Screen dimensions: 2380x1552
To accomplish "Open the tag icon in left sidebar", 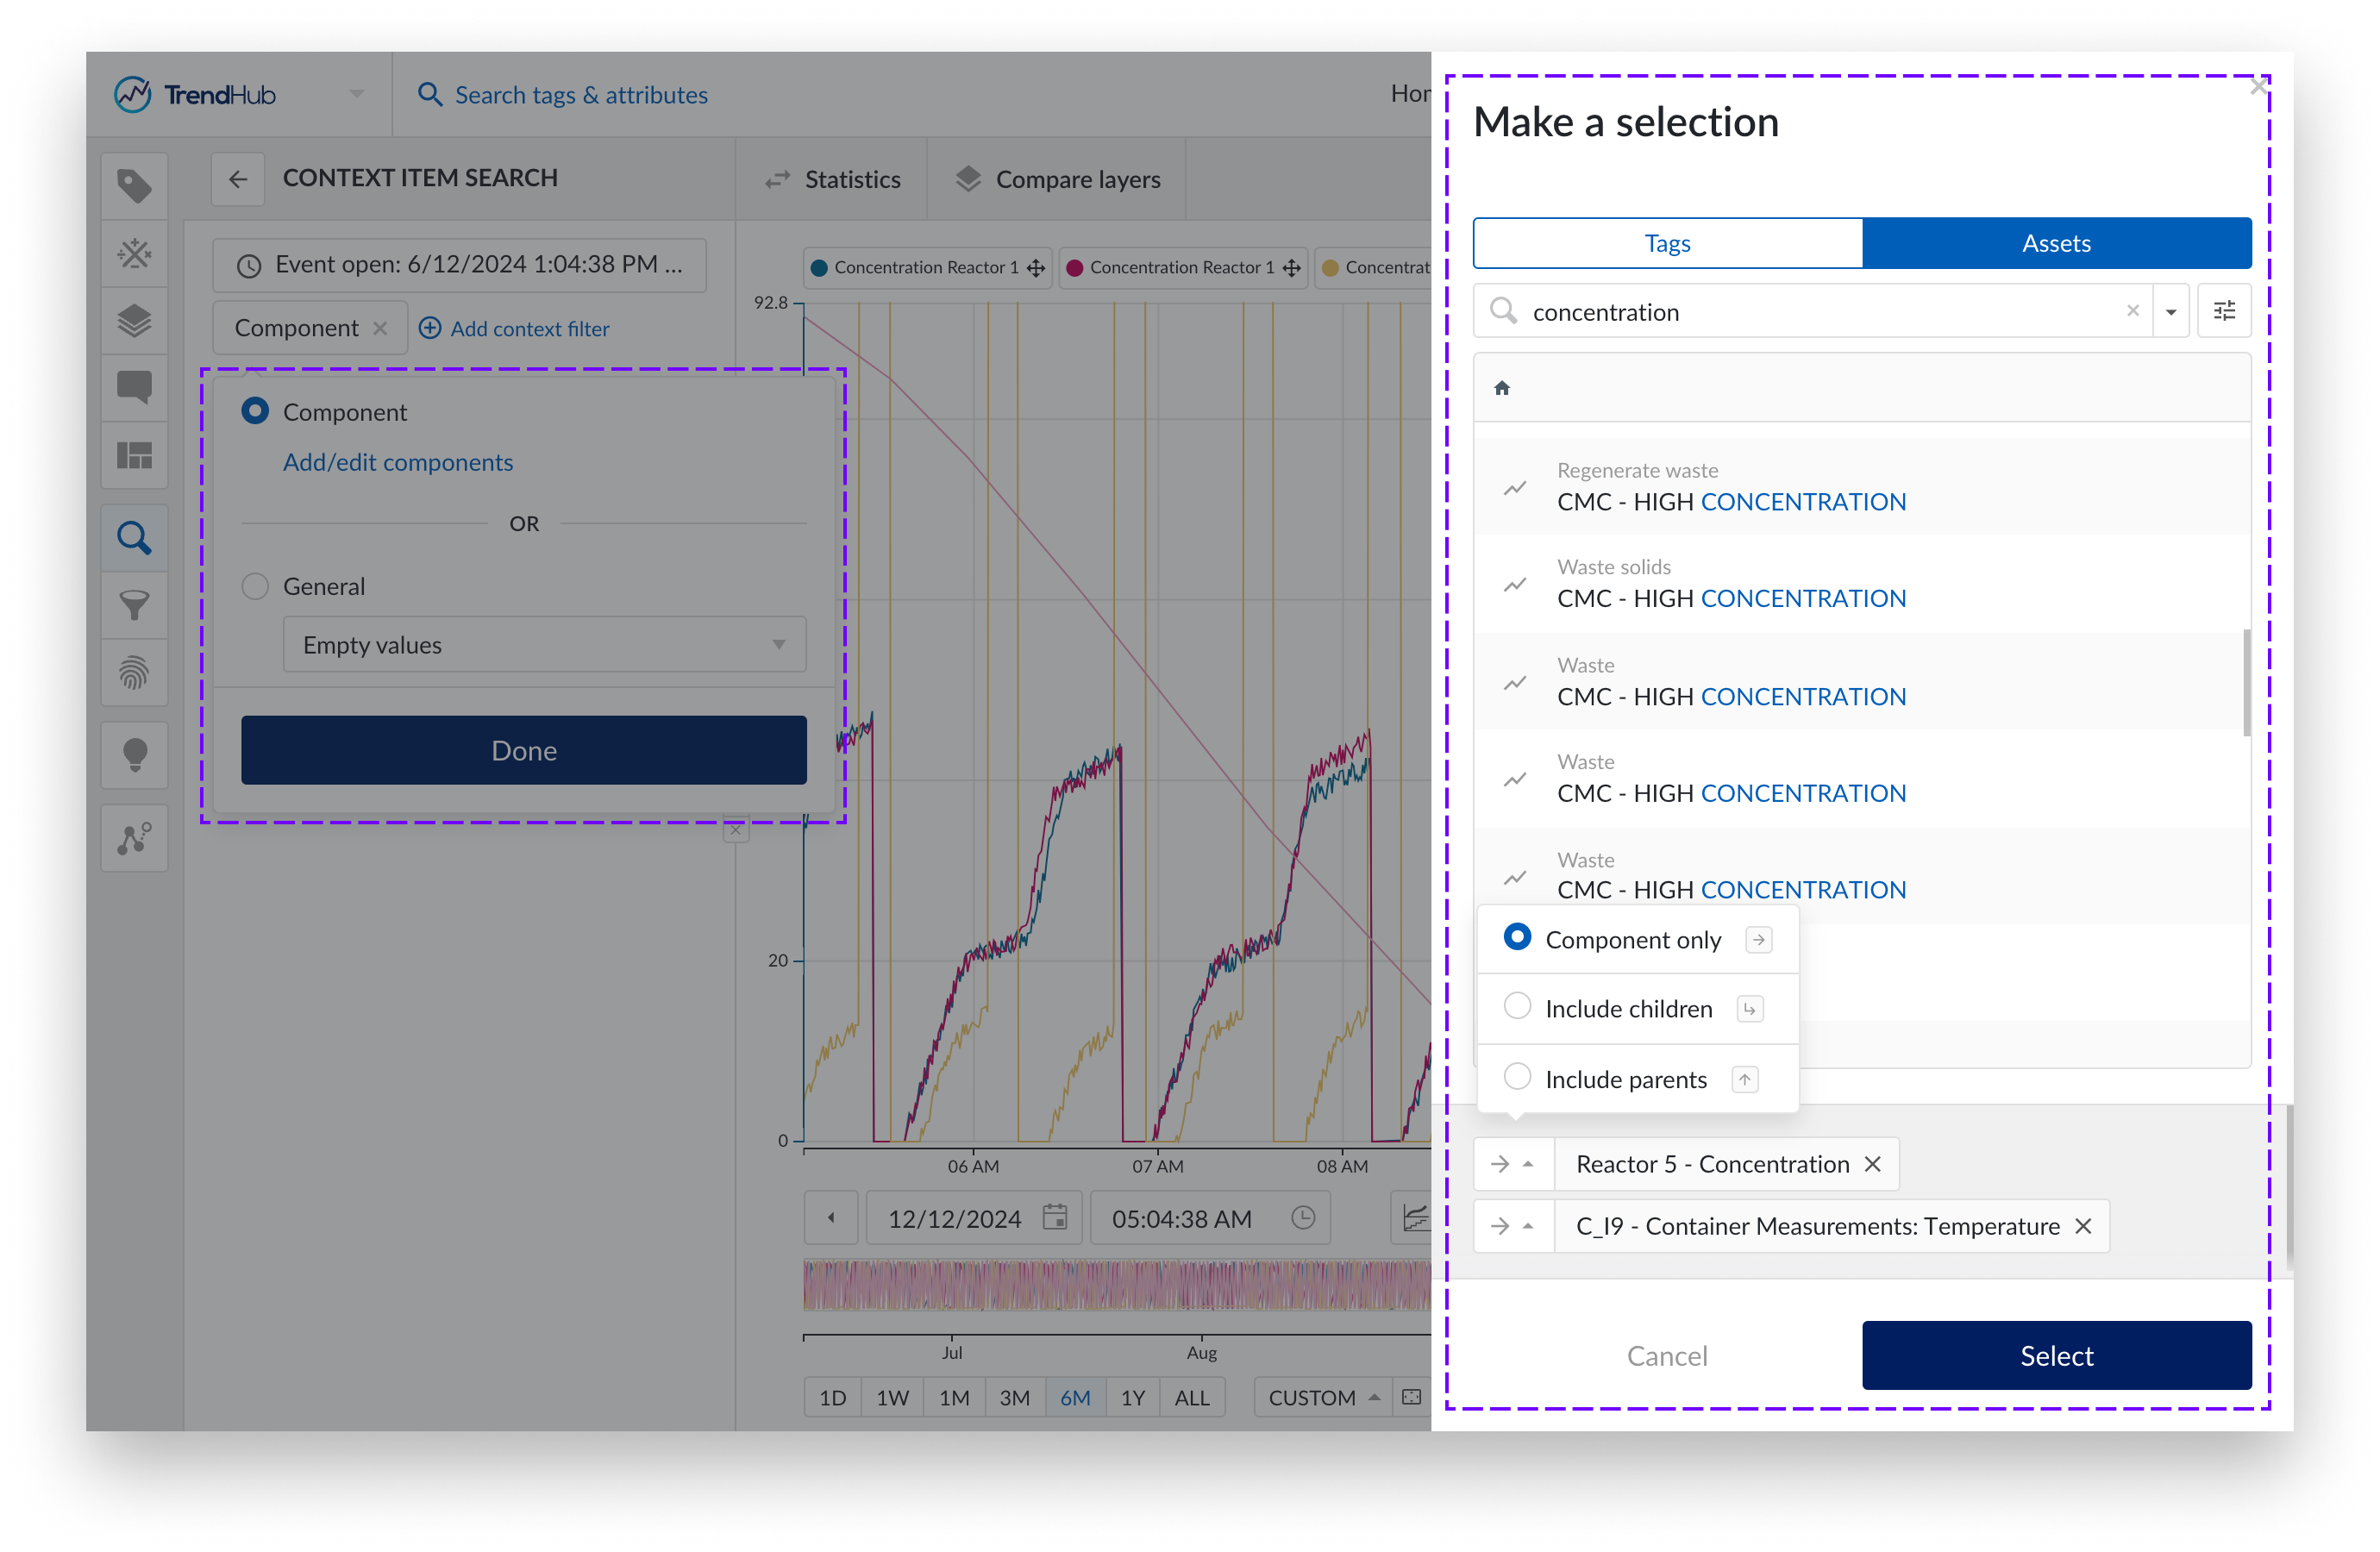I will pyautogui.click(x=134, y=186).
